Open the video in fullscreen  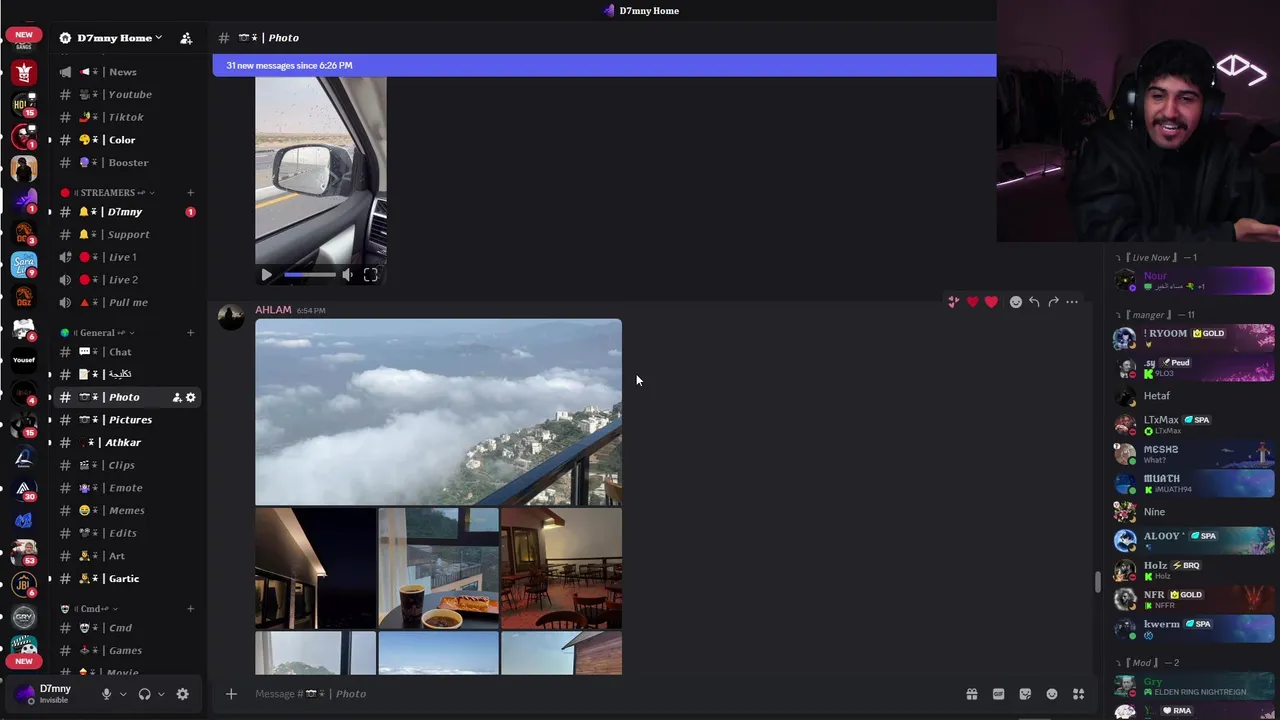pos(370,275)
